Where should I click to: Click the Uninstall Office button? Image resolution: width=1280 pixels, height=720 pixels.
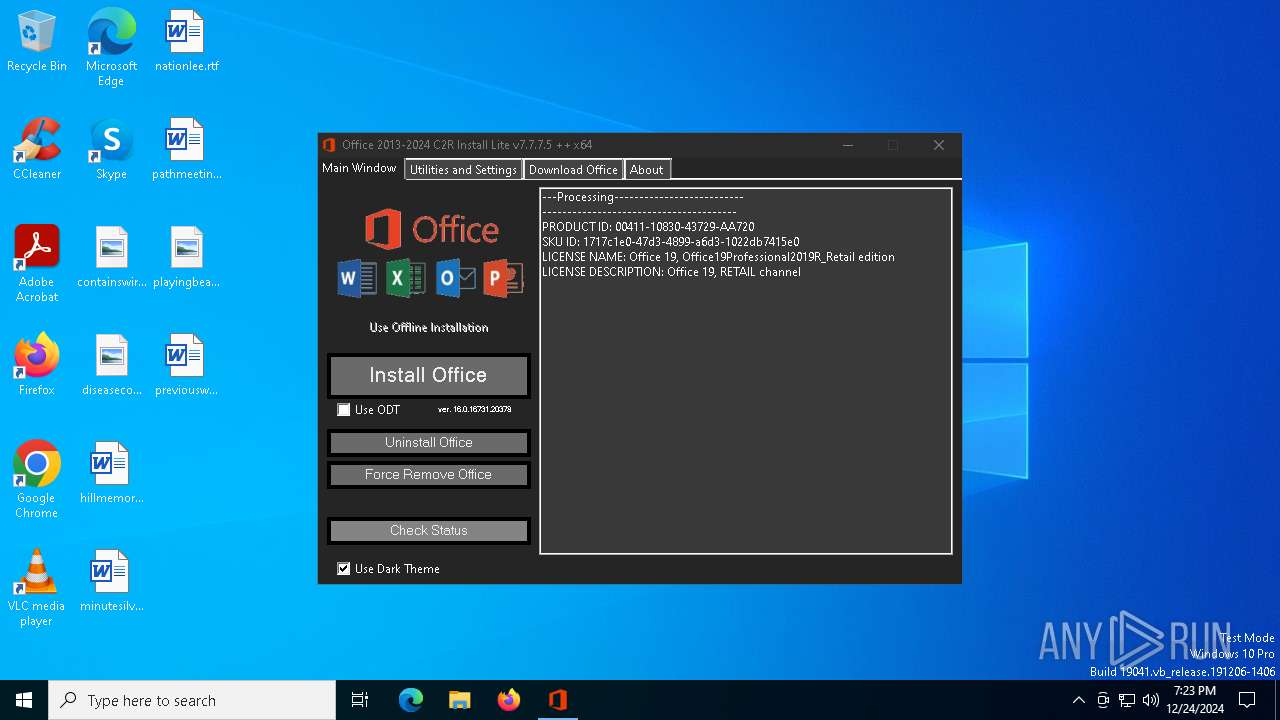(428, 443)
